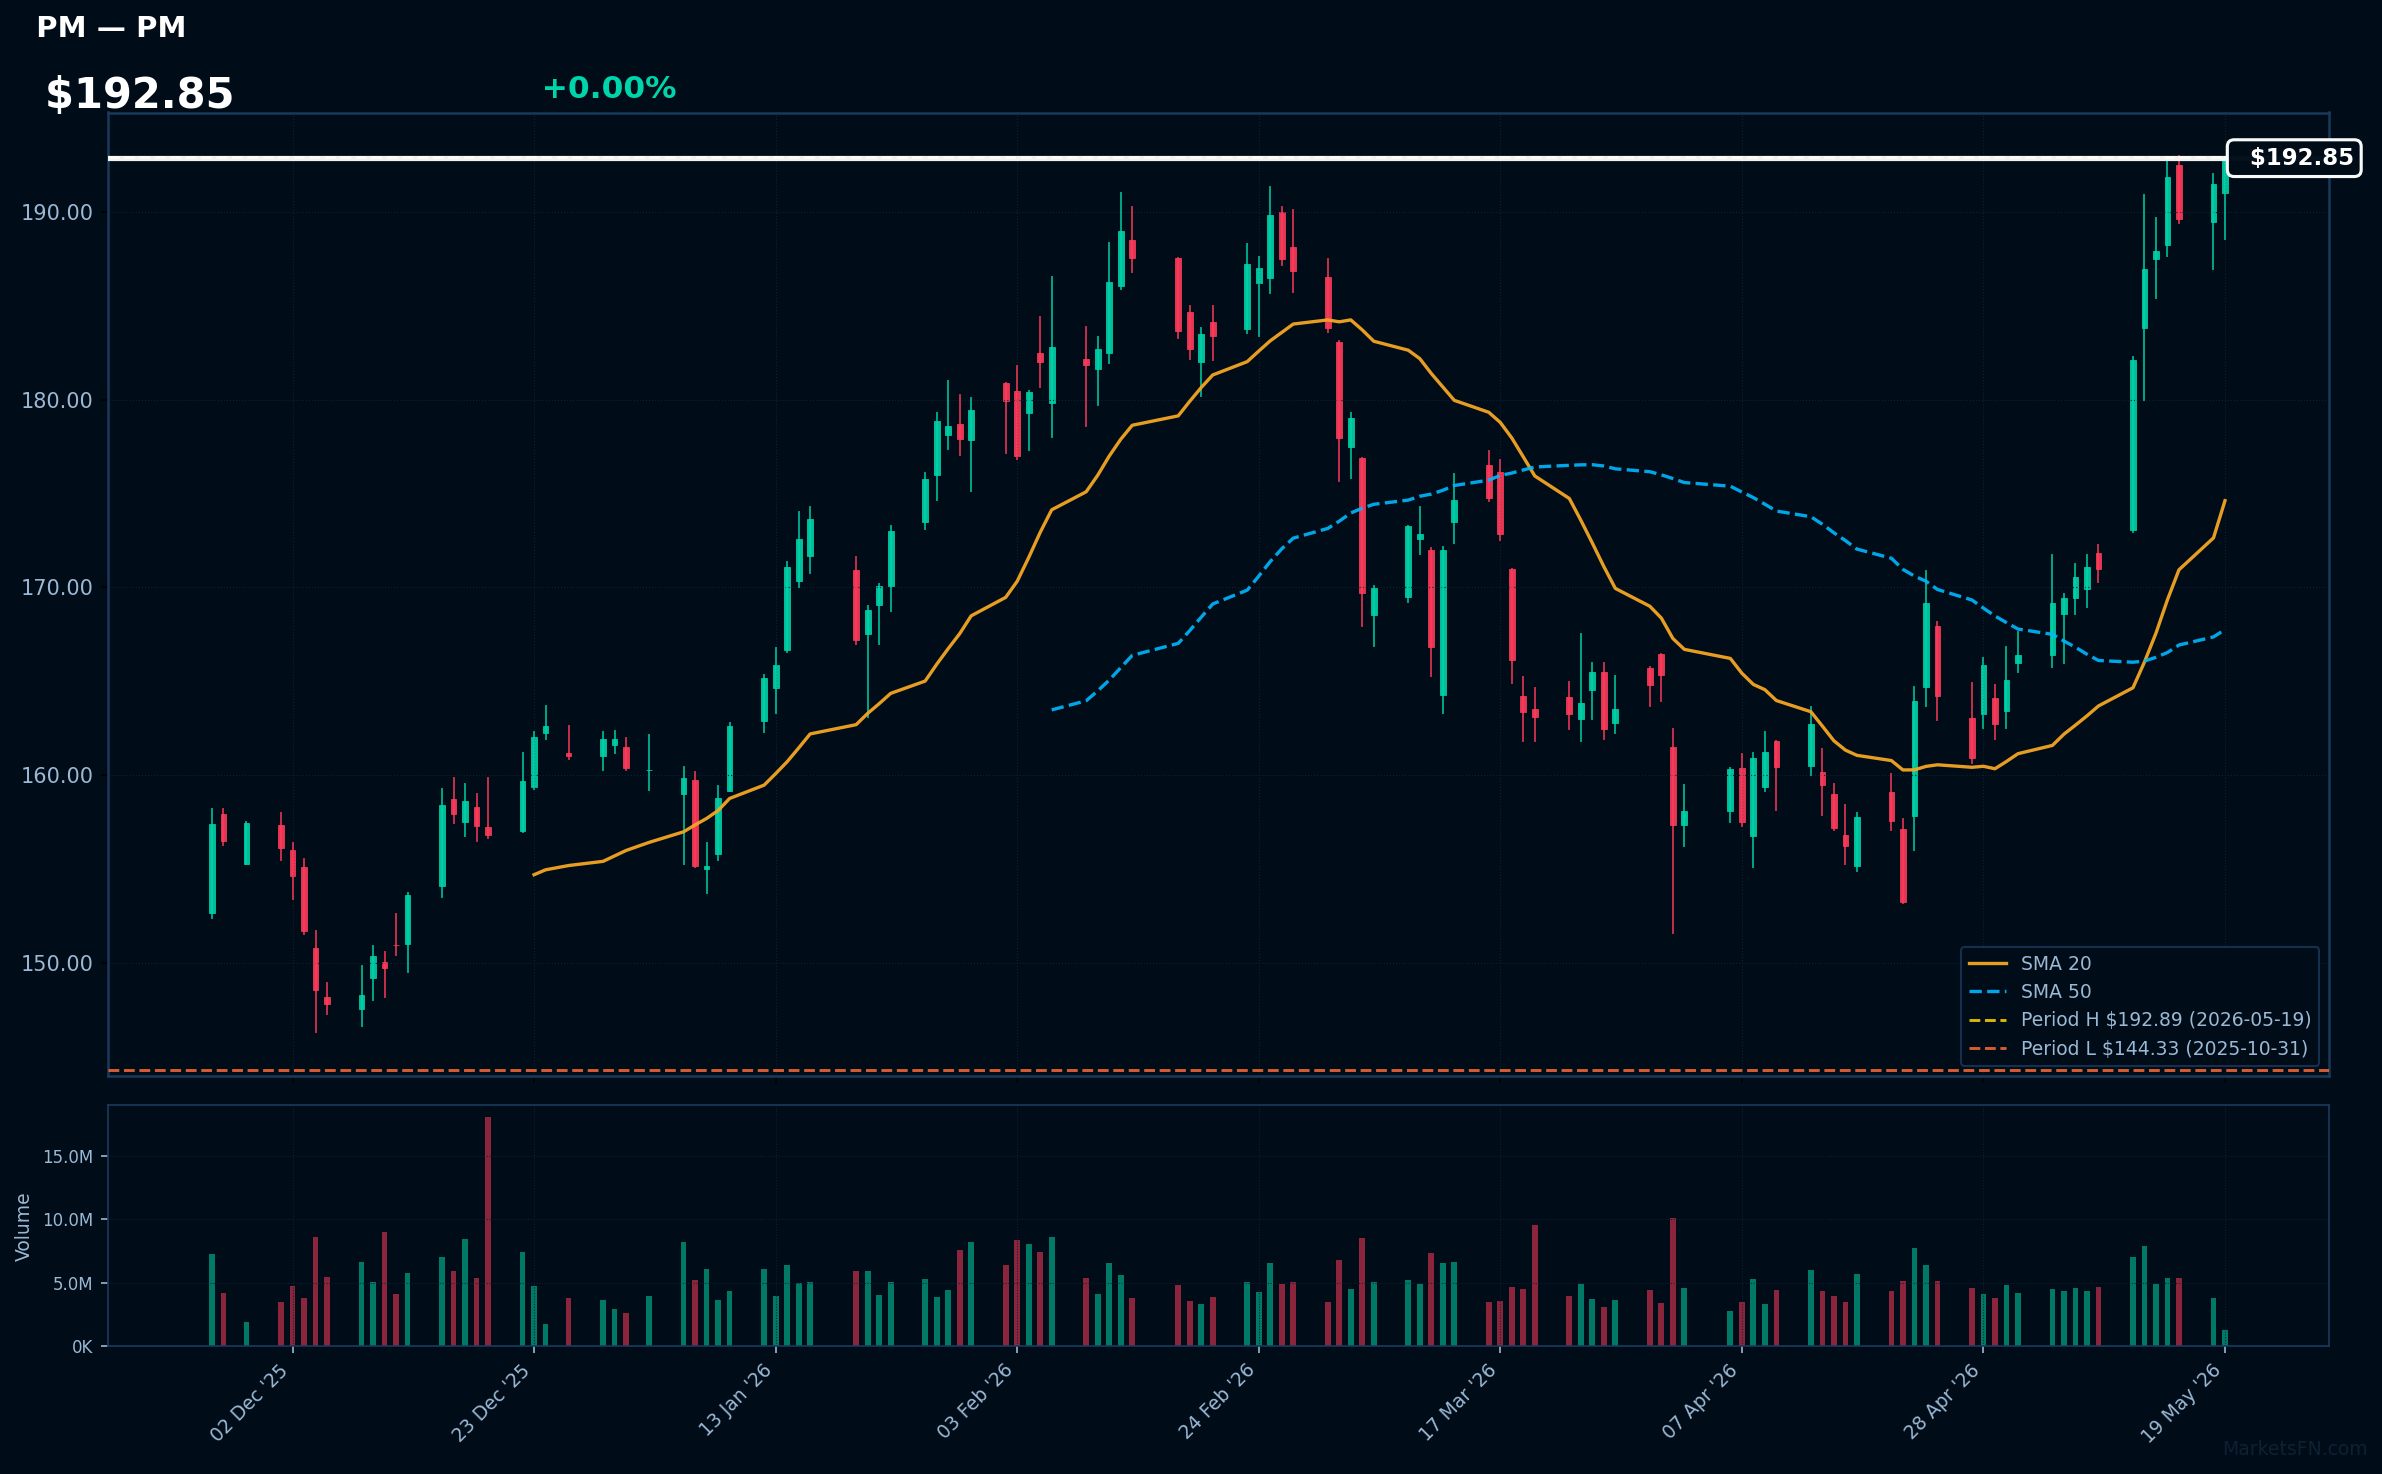Click the 190.00 y-axis label

pyautogui.click(x=57, y=212)
